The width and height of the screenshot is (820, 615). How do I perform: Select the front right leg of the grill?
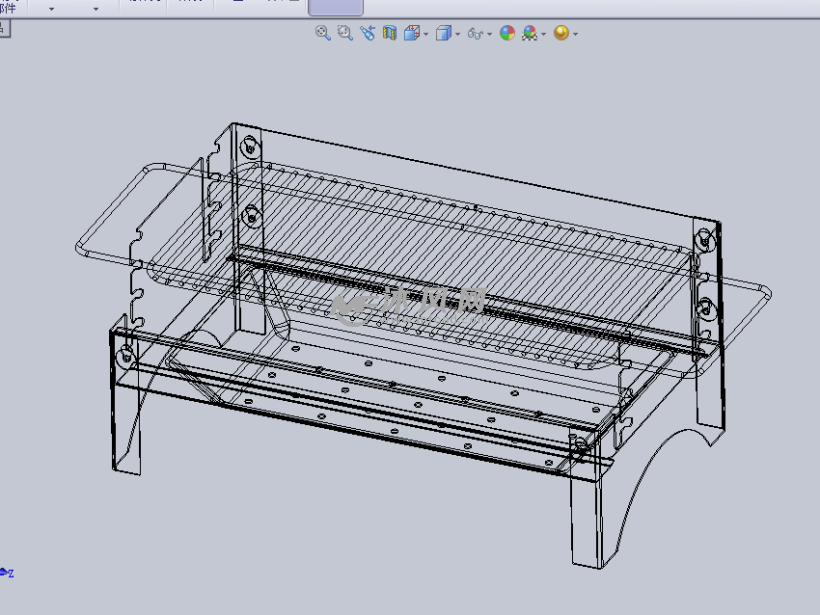pyautogui.click(x=586, y=520)
